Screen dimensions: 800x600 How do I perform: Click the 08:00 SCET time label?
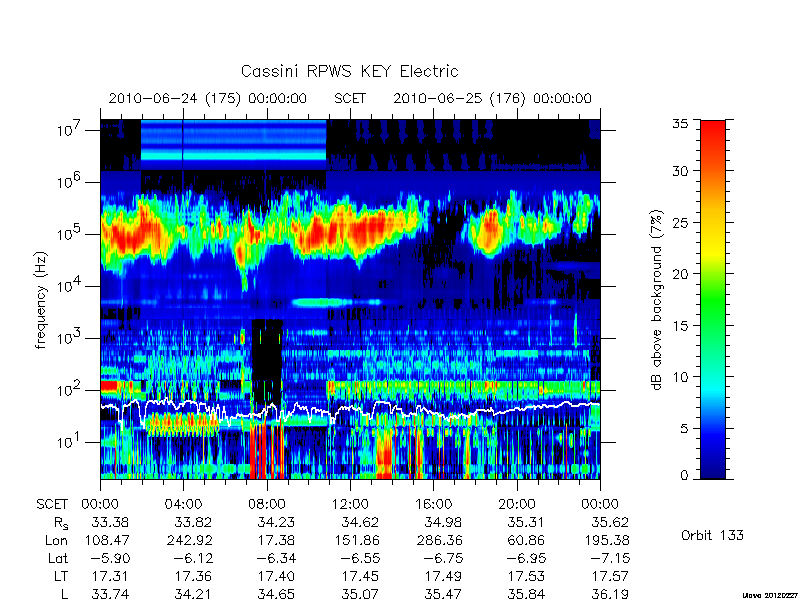(x=266, y=504)
